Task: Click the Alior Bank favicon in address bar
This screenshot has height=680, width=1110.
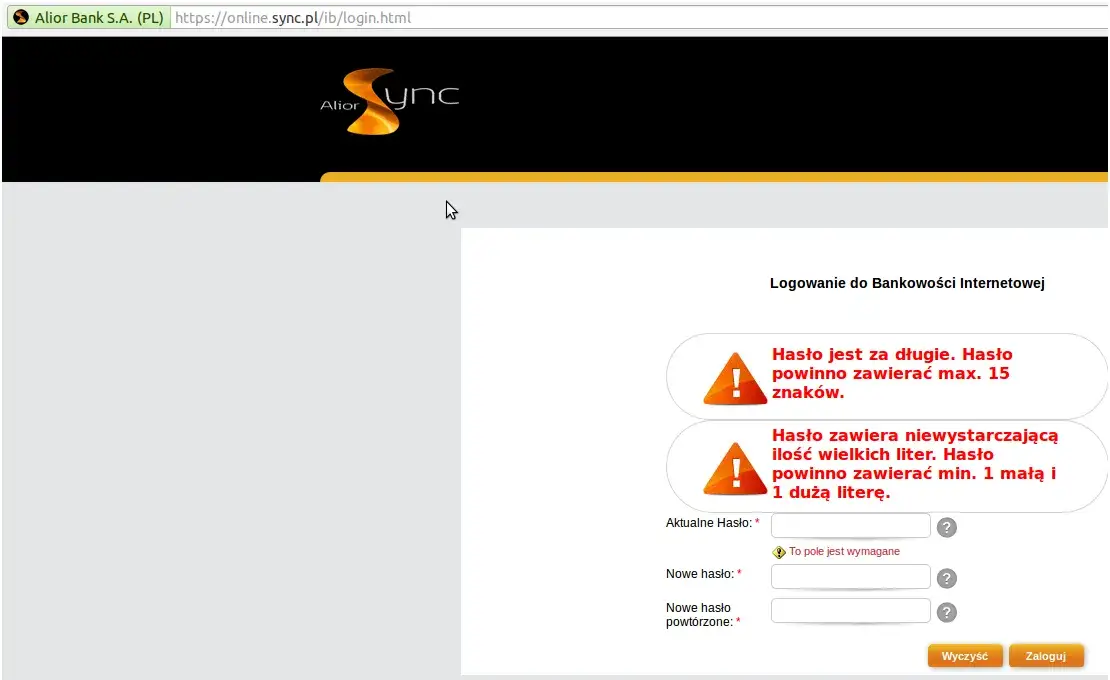Action: (x=20, y=17)
